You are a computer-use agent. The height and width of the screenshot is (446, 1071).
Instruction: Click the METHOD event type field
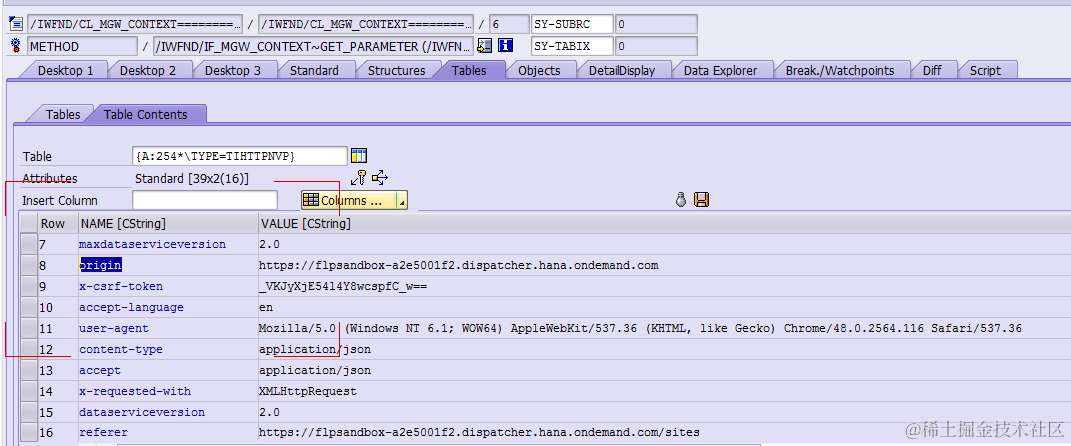point(82,46)
